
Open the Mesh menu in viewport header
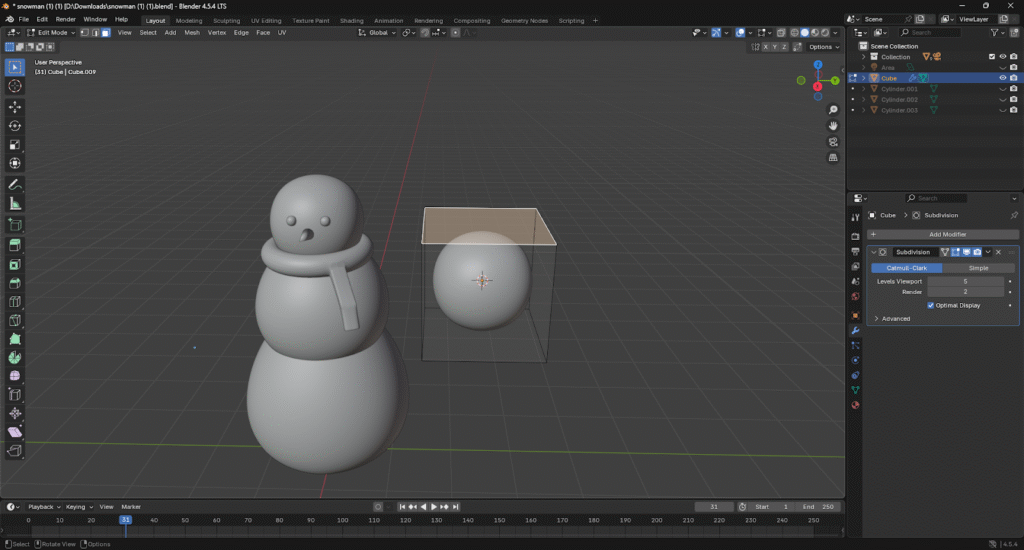point(192,33)
